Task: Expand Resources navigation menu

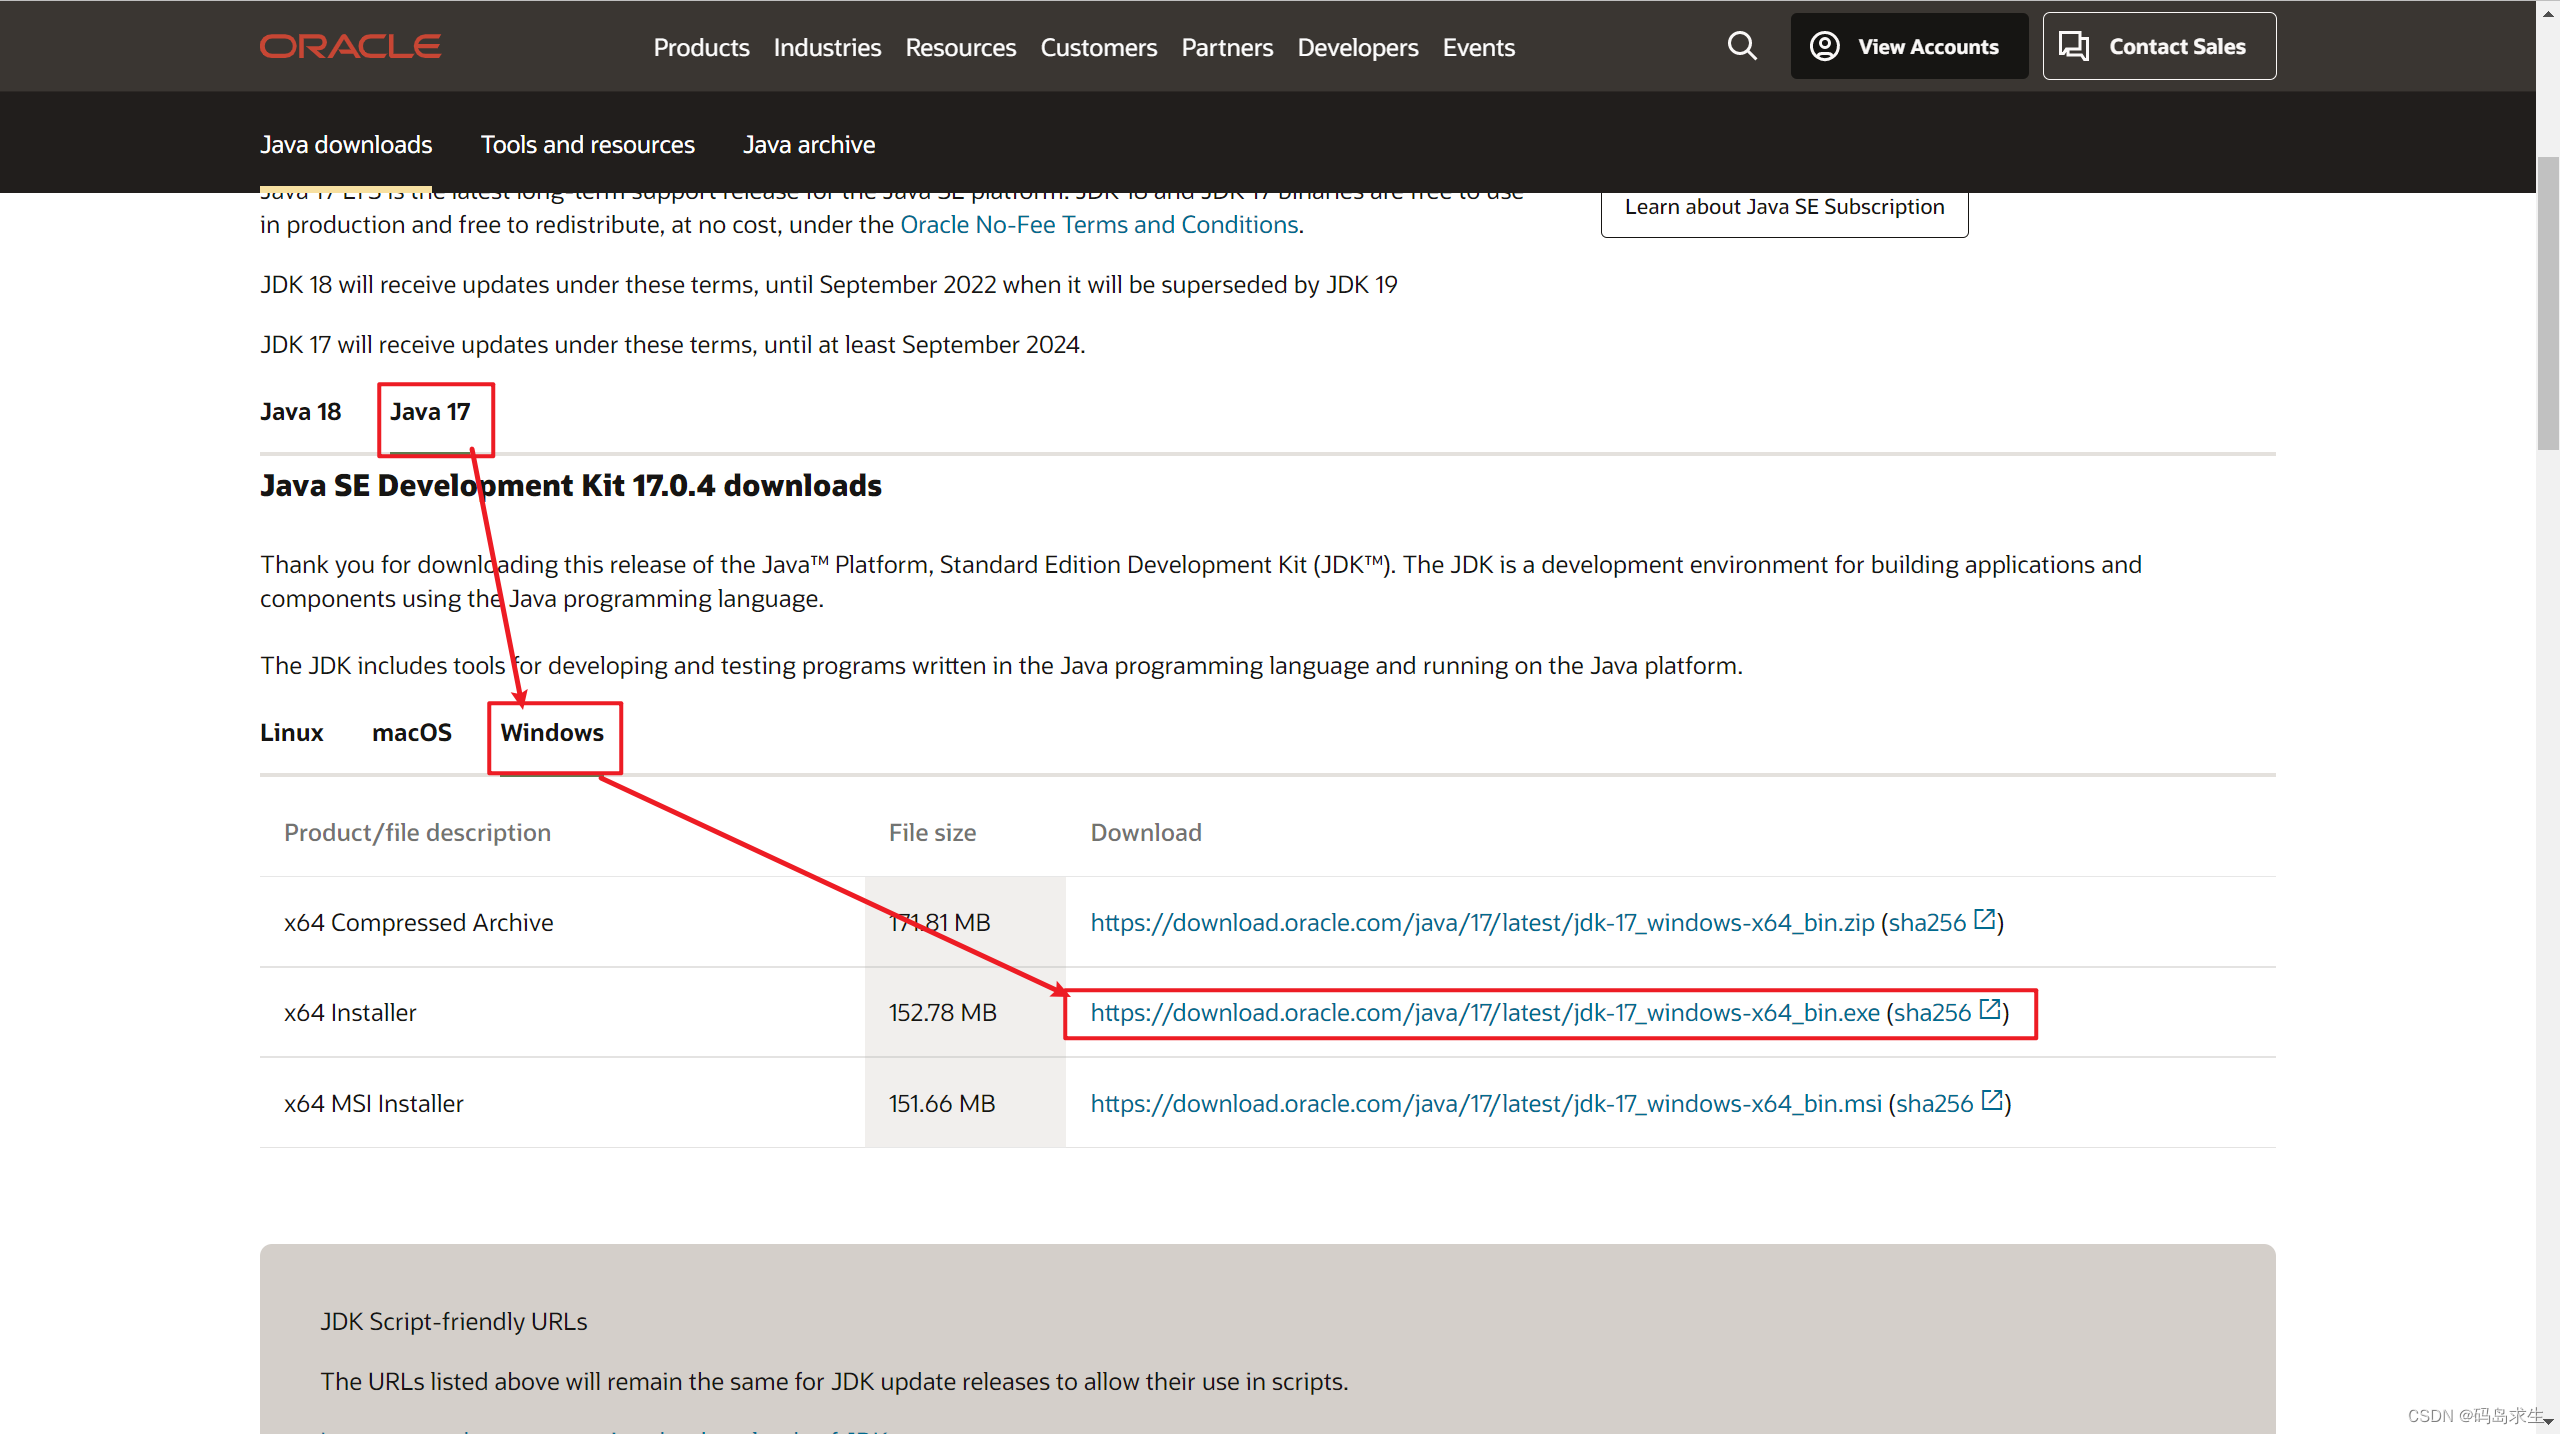Action: [960, 47]
